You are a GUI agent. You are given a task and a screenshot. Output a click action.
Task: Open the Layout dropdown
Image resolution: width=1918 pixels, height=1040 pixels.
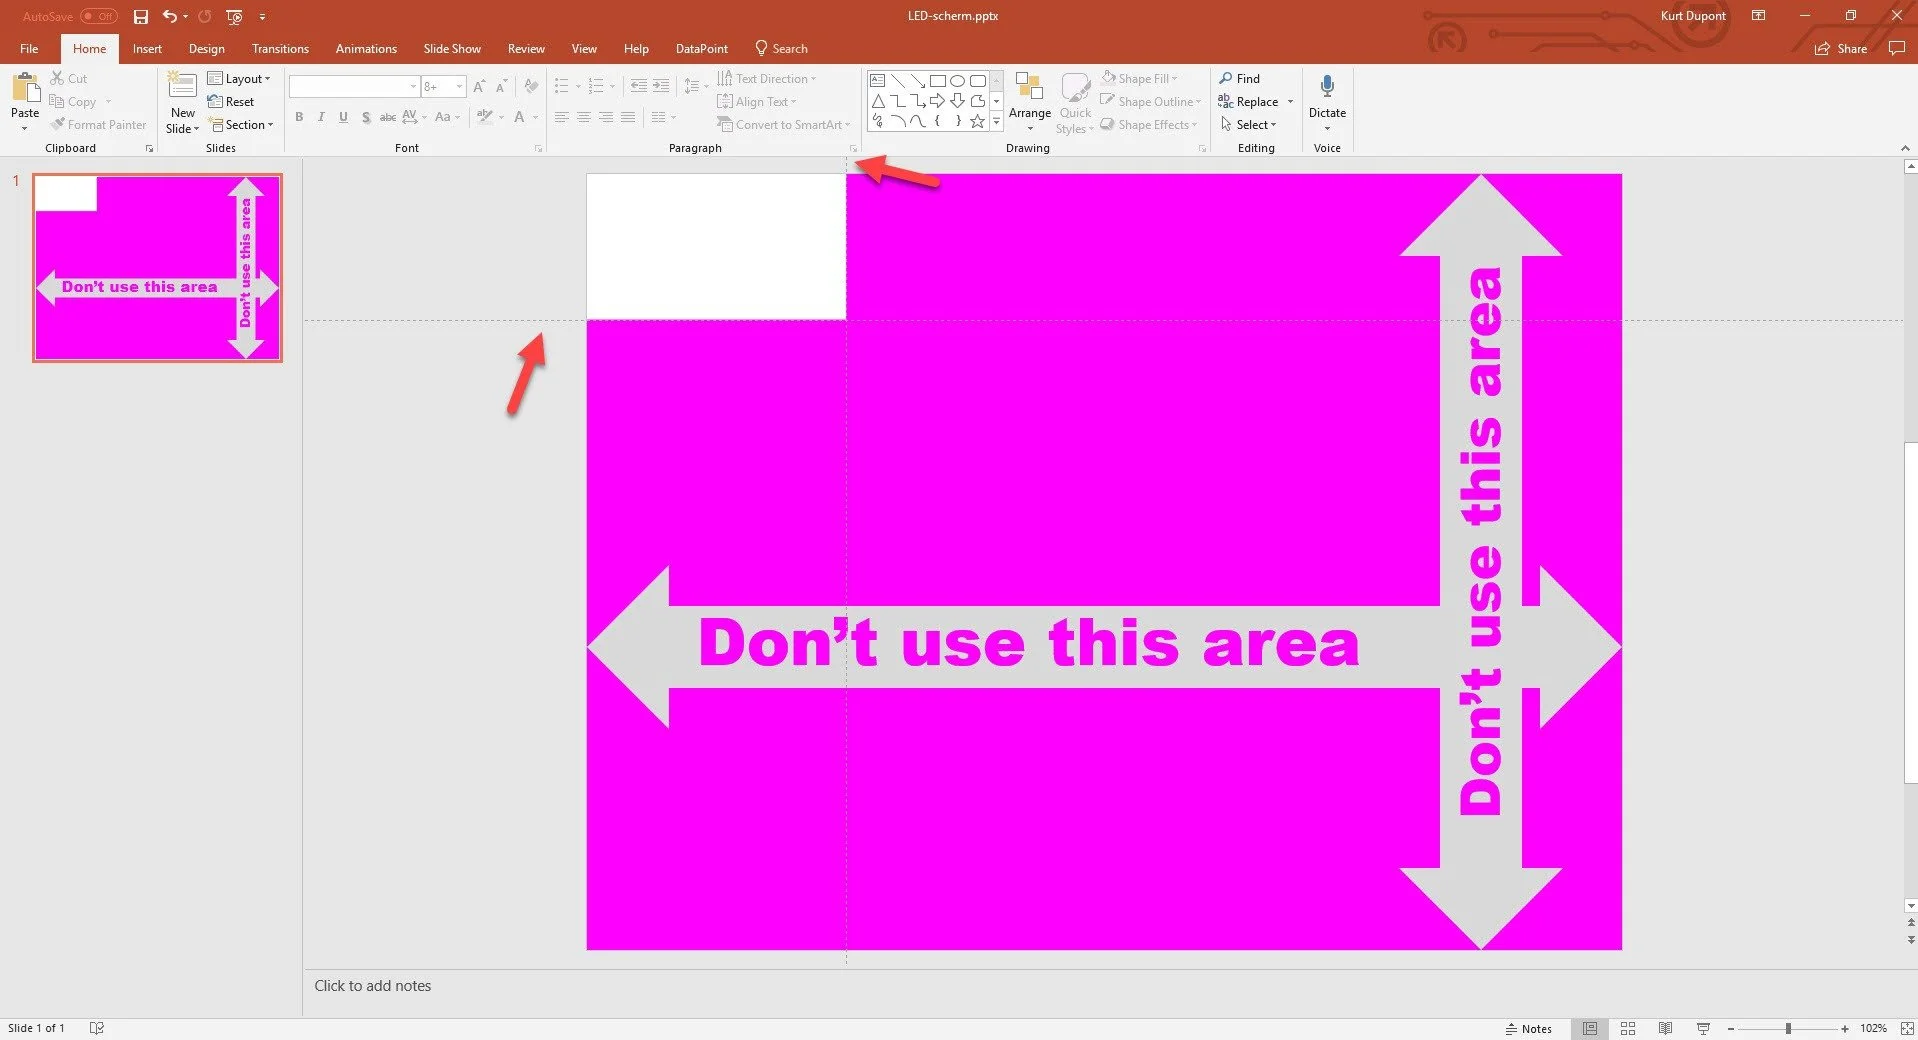coord(239,78)
